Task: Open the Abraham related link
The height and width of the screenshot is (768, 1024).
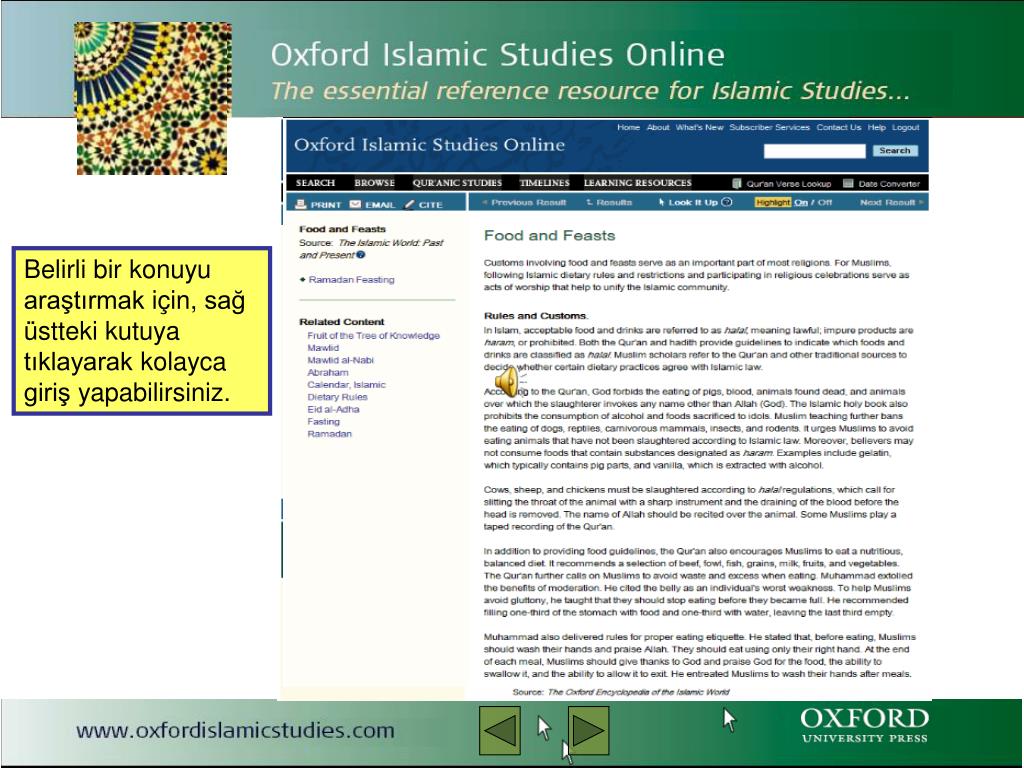Action: click(328, 372)
